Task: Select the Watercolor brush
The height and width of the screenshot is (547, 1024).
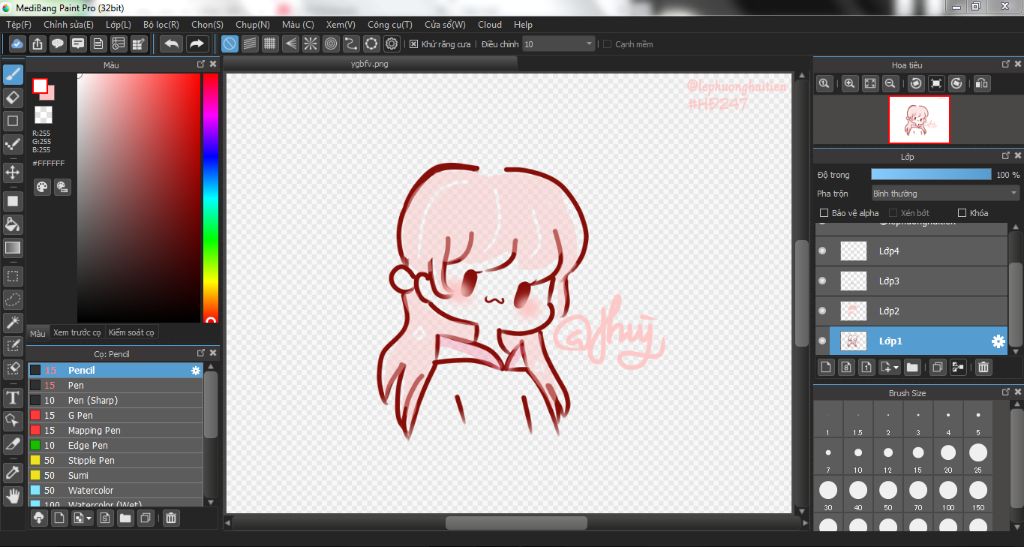Action: [116, 490]
